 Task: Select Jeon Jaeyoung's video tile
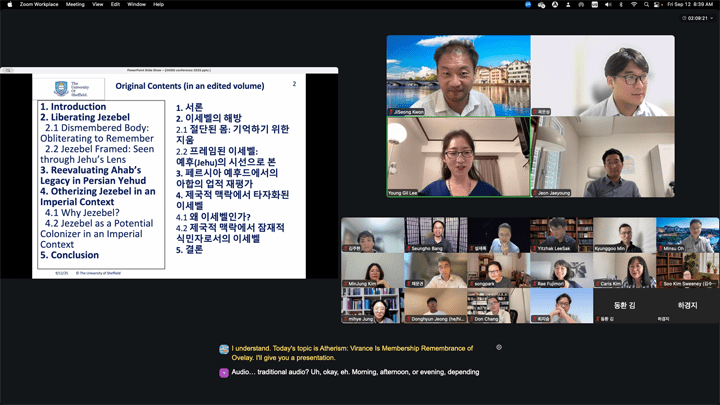click(602, 156)
